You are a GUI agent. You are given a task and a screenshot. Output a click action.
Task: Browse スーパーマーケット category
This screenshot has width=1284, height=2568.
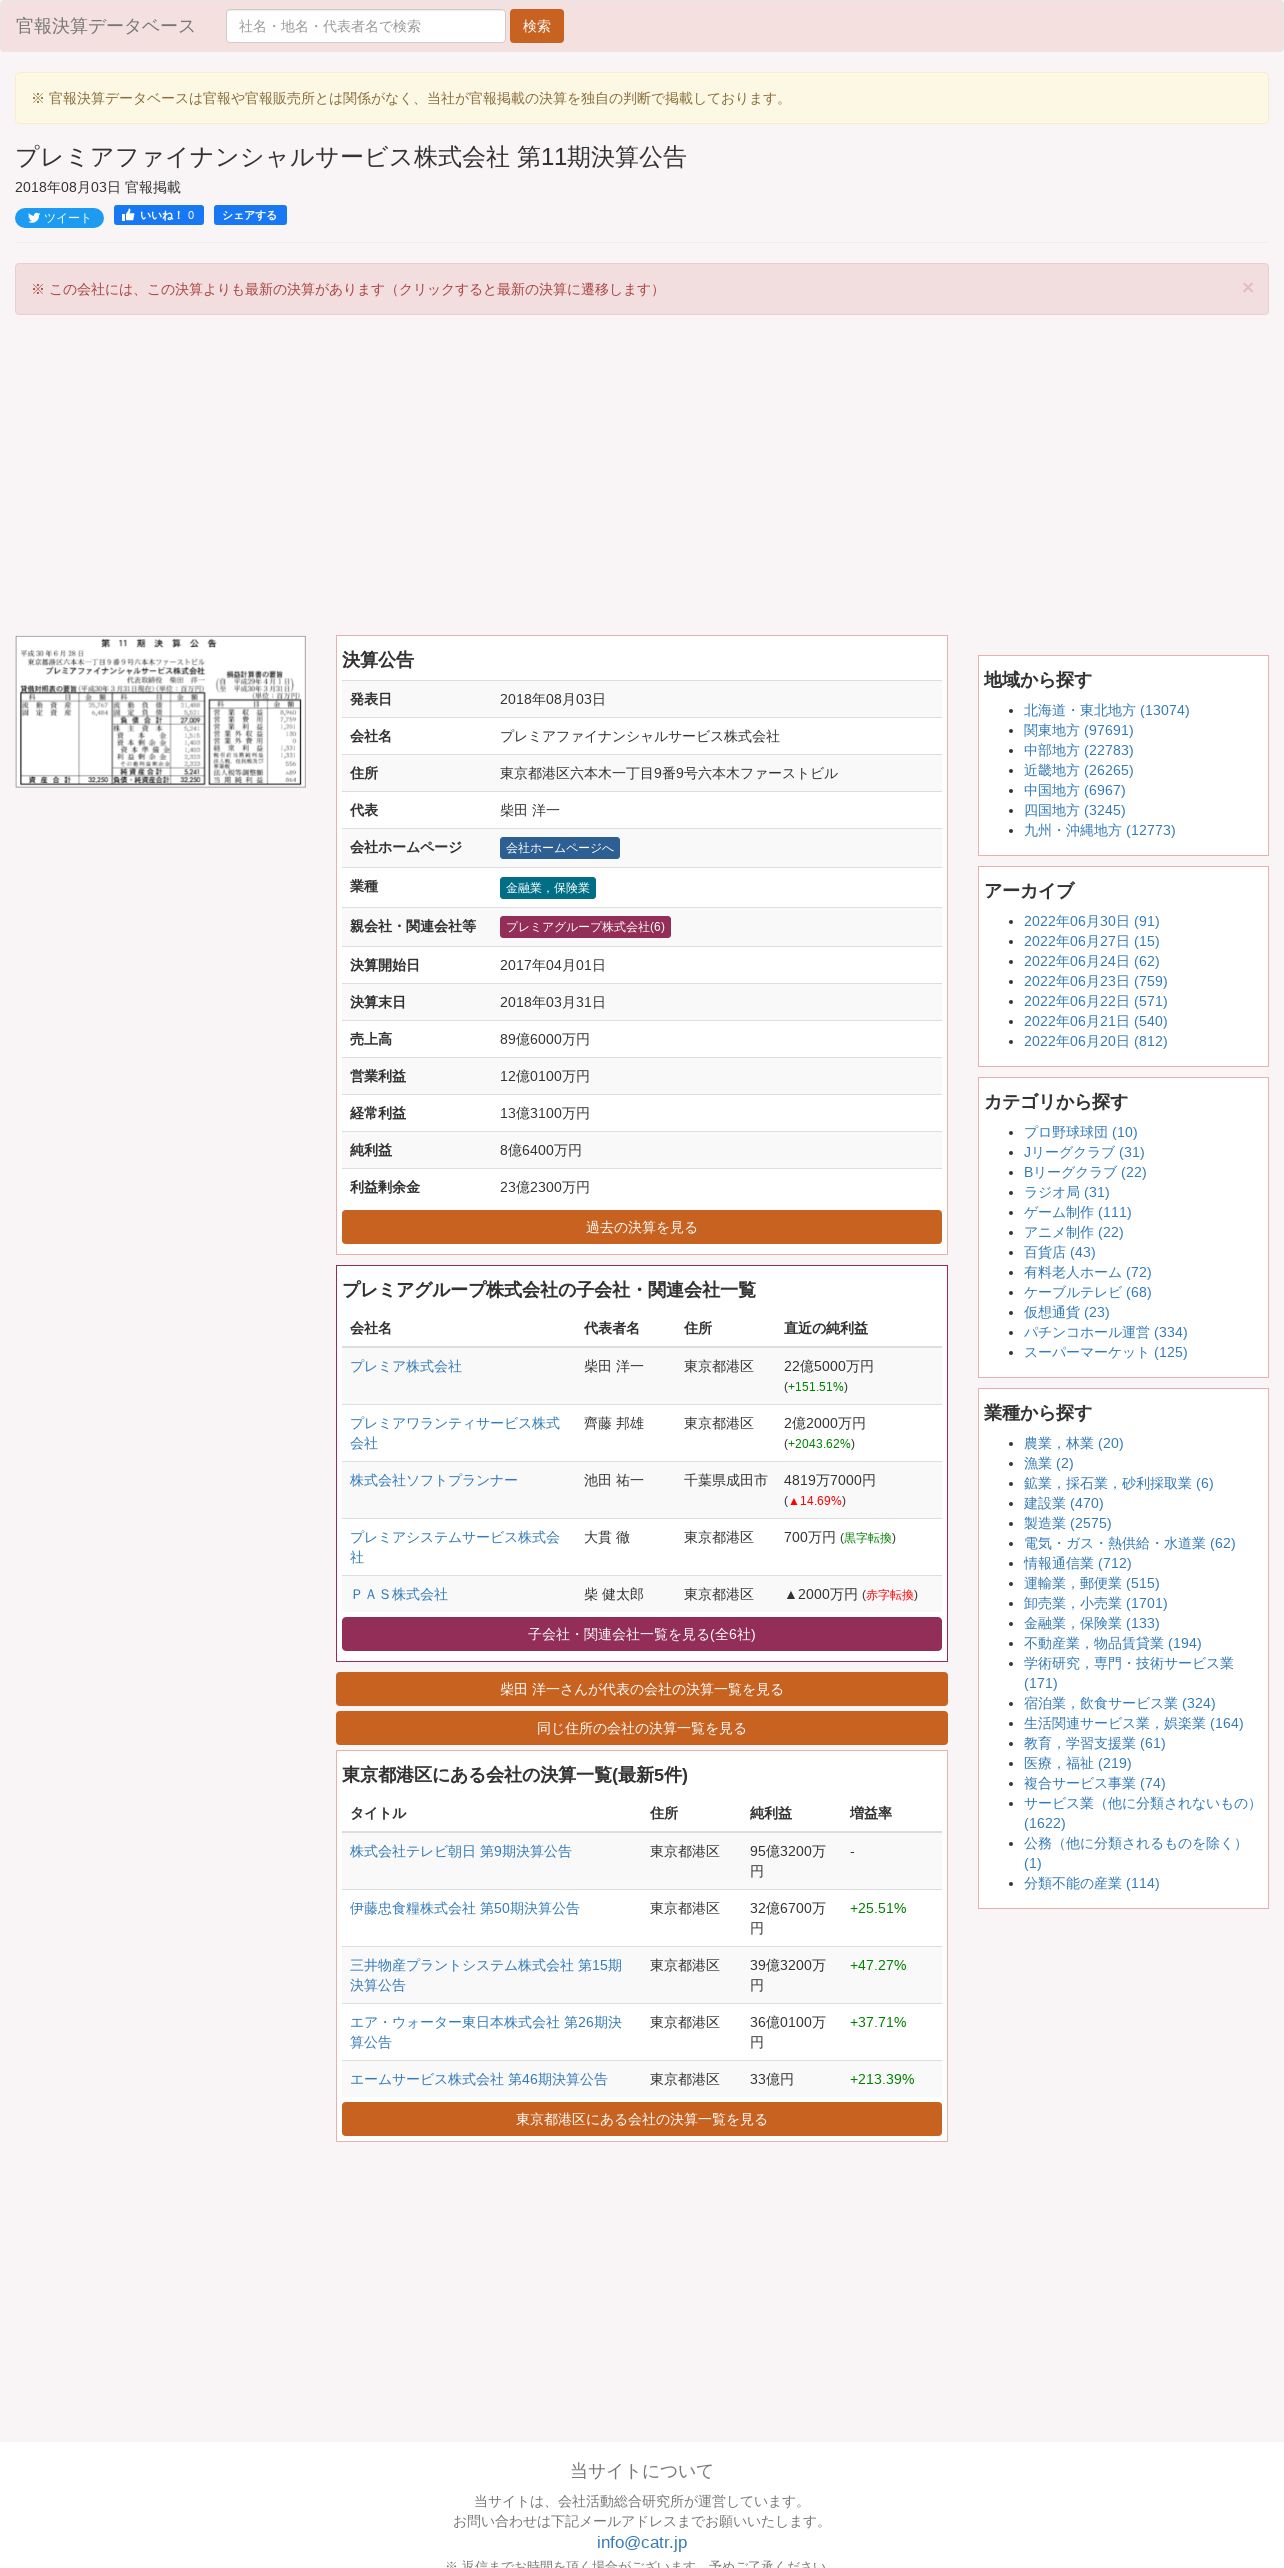click(x=1106, y=1352)
